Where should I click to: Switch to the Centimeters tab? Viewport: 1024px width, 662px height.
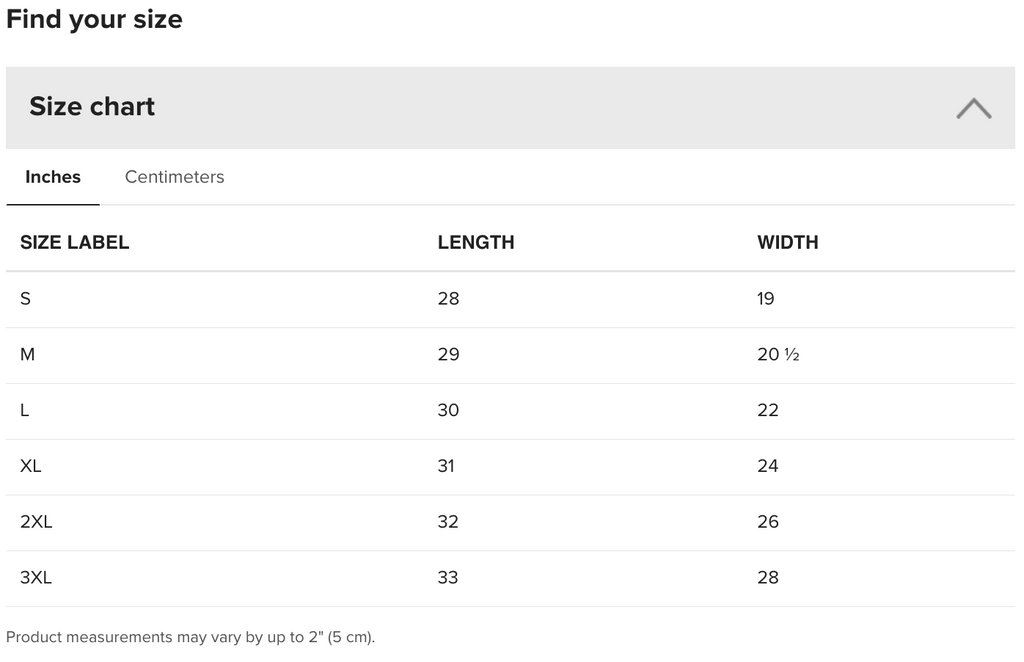(174, 177)
